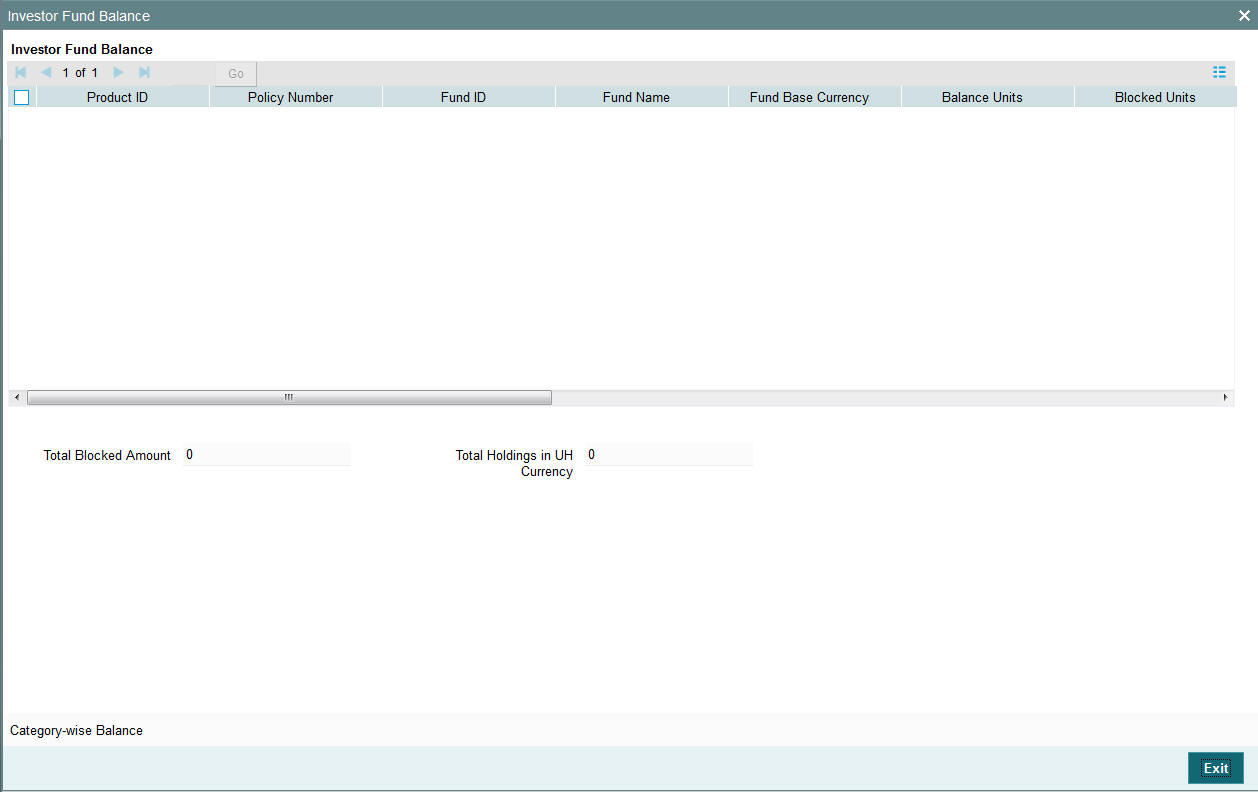Open the Category-wise Balance link

click(76, 730)
